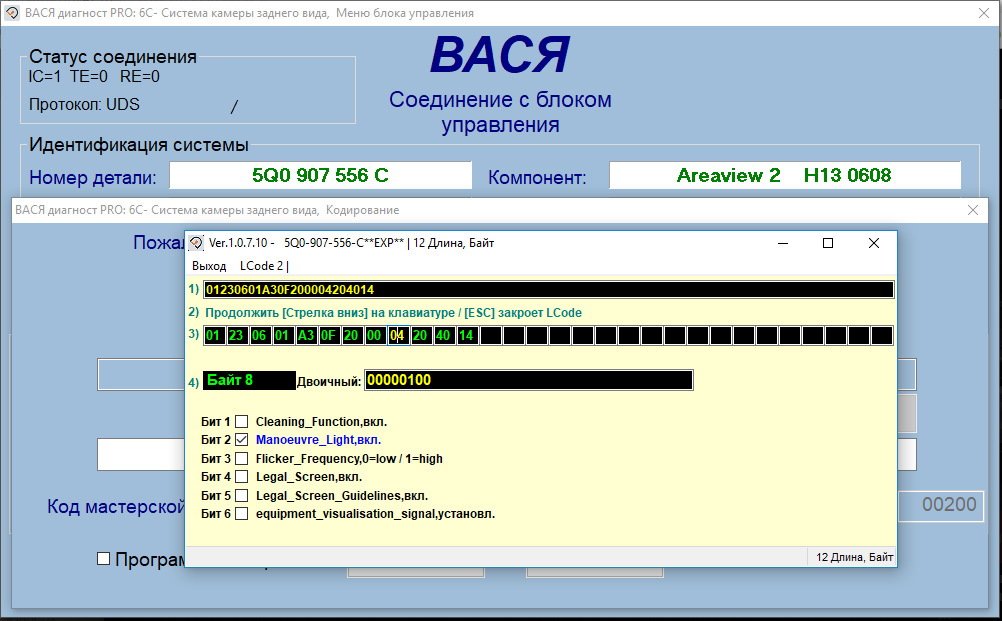Viewport: 1002px width, 621px height.
Task: Click the Cleaning_Function,вкл. label text
Action: click(321, 422)
